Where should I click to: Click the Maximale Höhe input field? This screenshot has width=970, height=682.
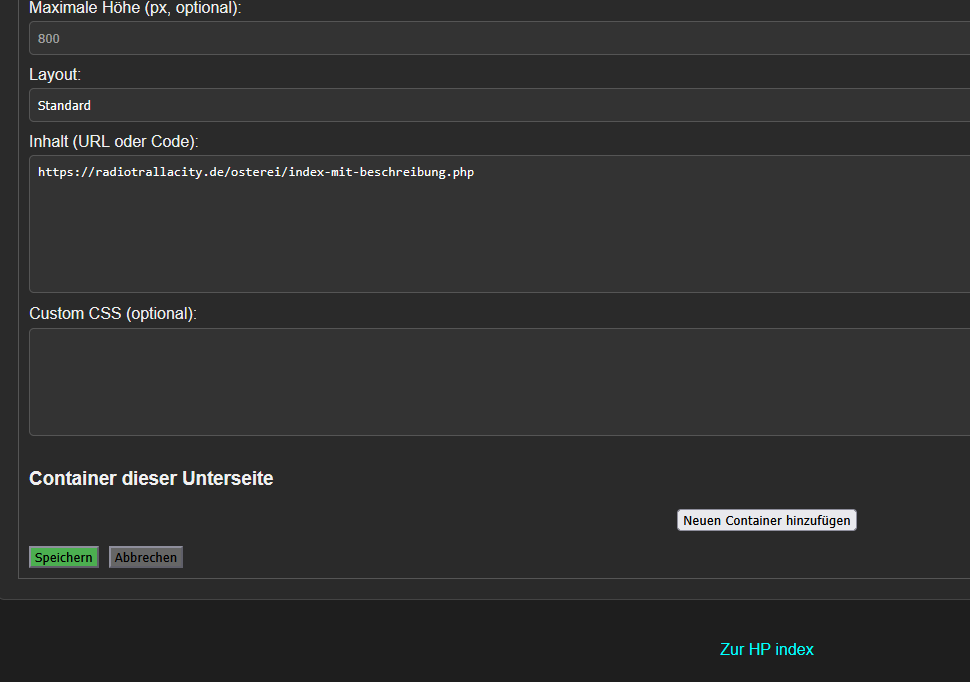500,39
